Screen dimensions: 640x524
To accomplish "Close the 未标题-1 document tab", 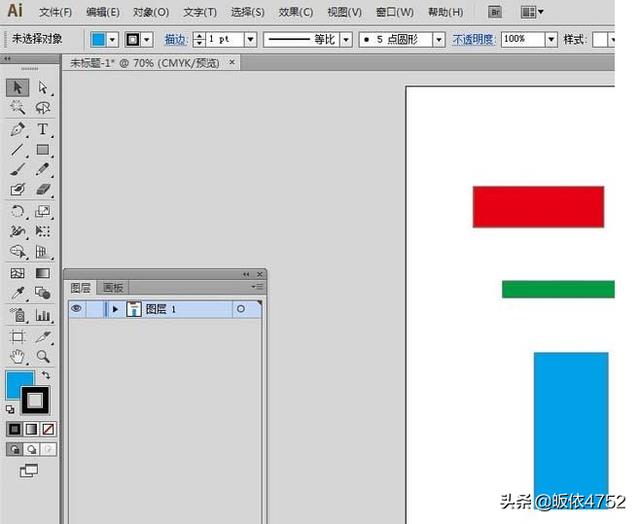I will coord(232,62).
